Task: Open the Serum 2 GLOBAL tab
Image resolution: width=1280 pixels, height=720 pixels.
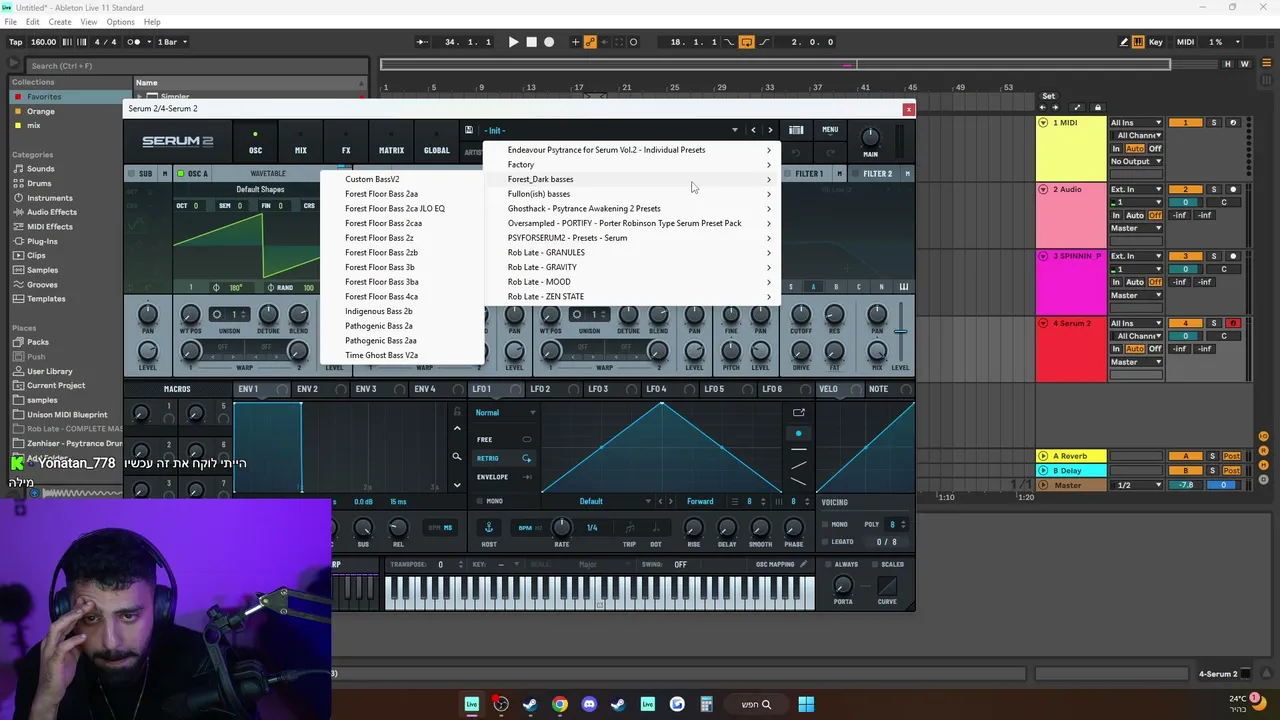Action: tap(437, 142)
